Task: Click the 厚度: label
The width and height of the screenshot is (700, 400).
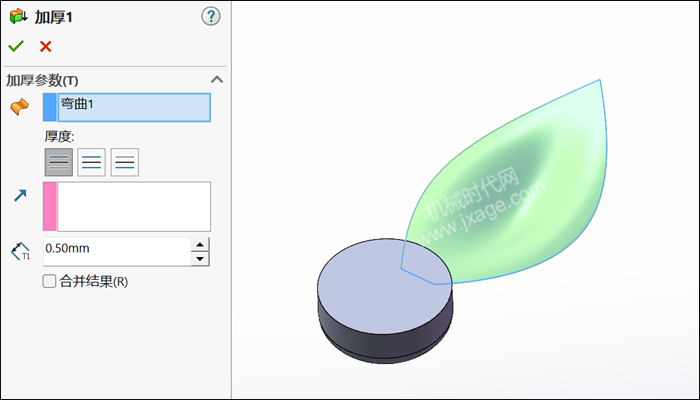Action: point(59,136)
